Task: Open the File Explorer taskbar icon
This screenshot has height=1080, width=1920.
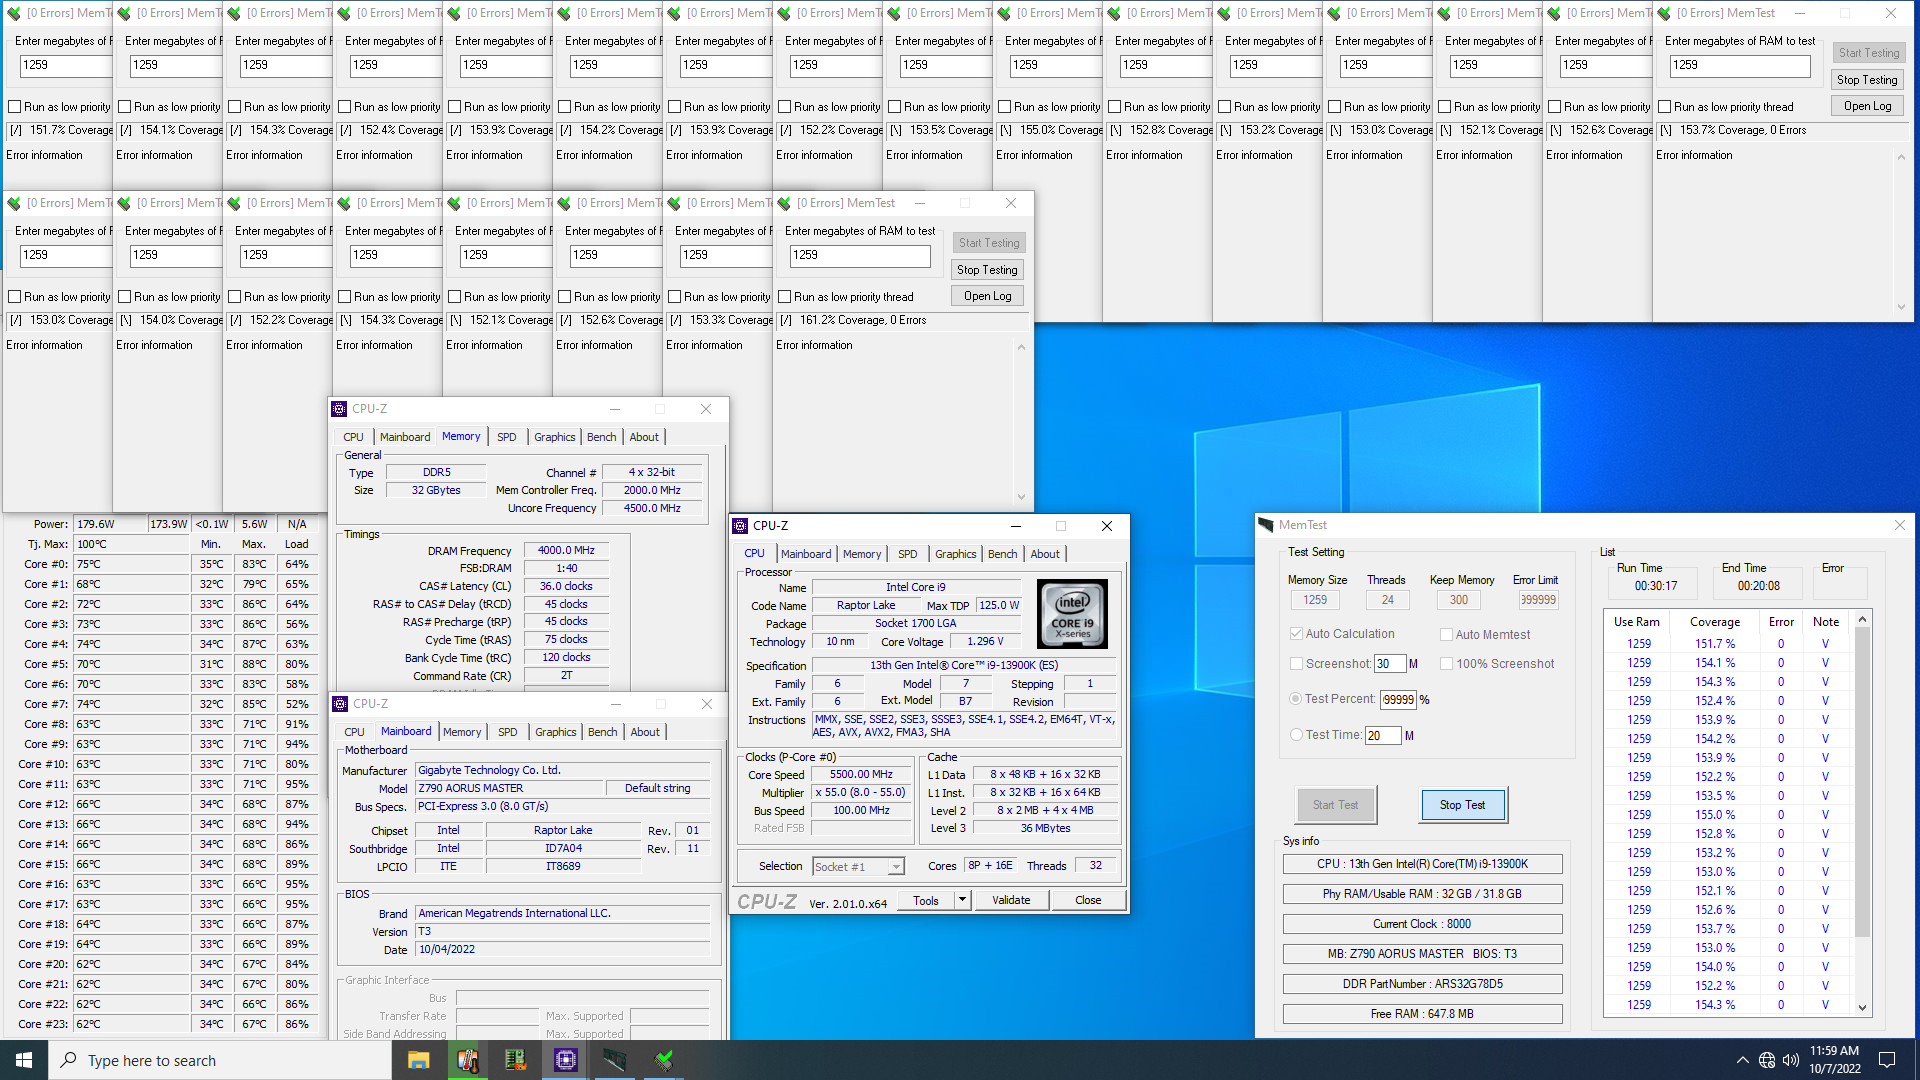Action: pyautogui.click(x=418, y=1060)
